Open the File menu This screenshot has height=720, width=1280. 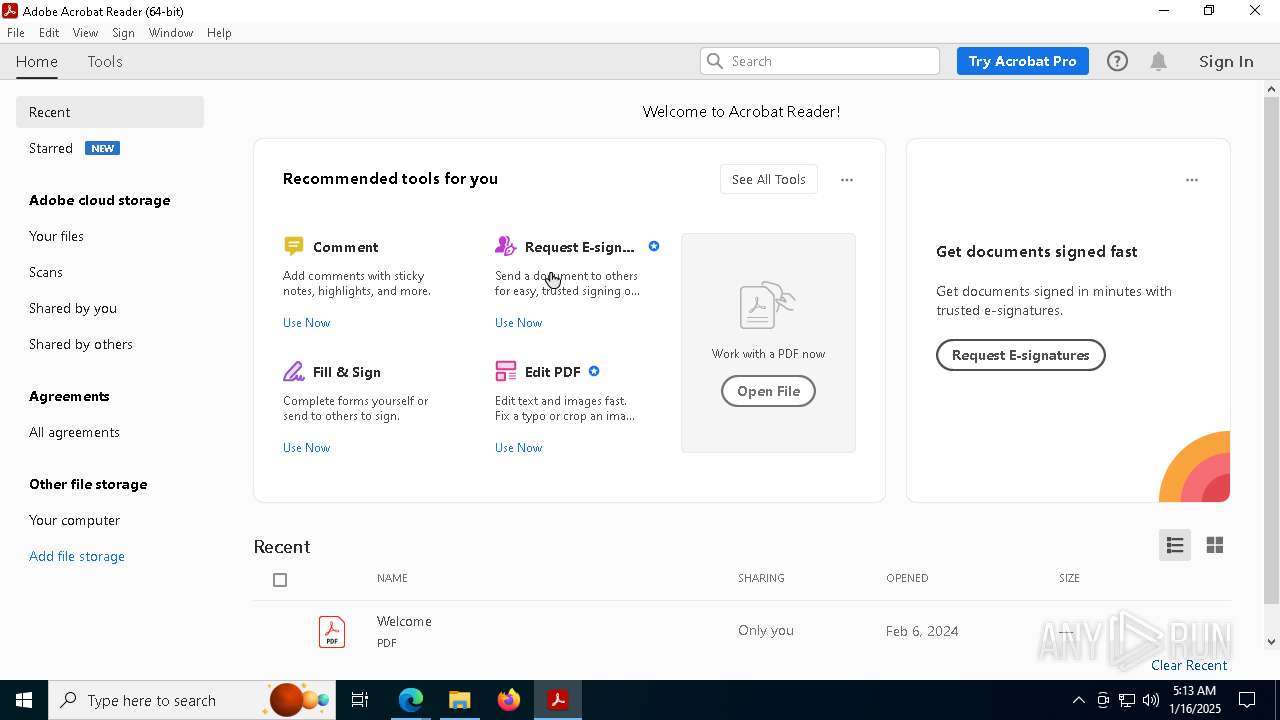pyautogui.click(x=16, y=33)
